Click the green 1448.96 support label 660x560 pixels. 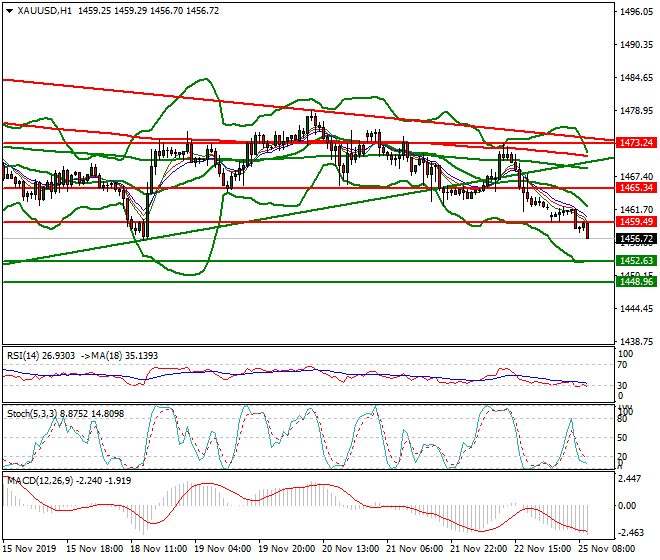(x=636, y=281)
